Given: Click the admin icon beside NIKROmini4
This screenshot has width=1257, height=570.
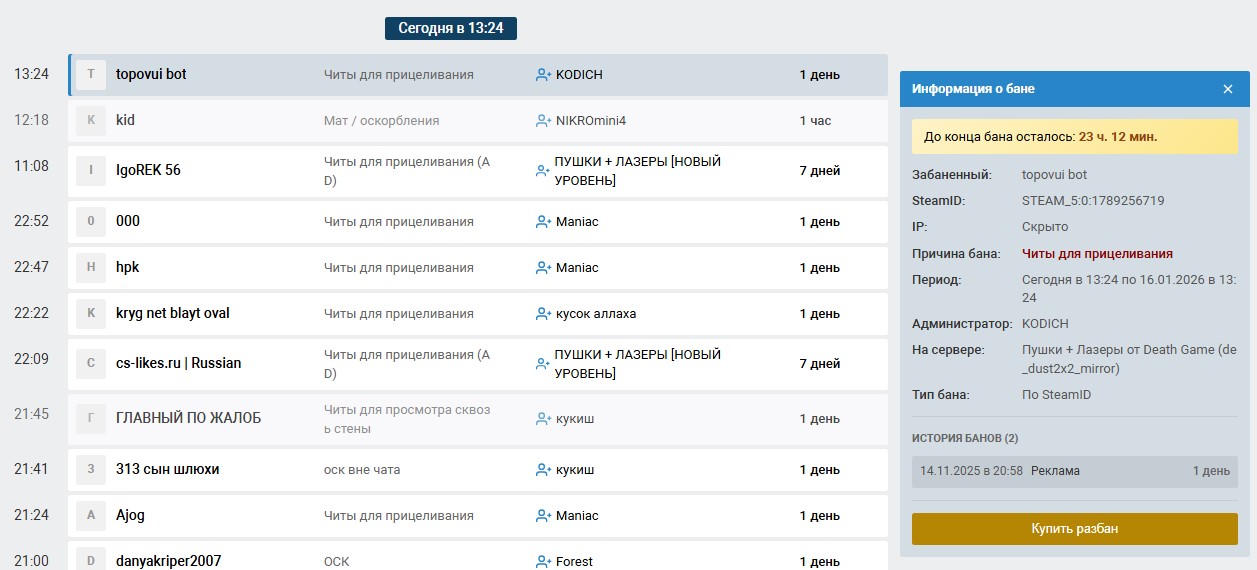Looking at the screenshot, I should point(543,121).
